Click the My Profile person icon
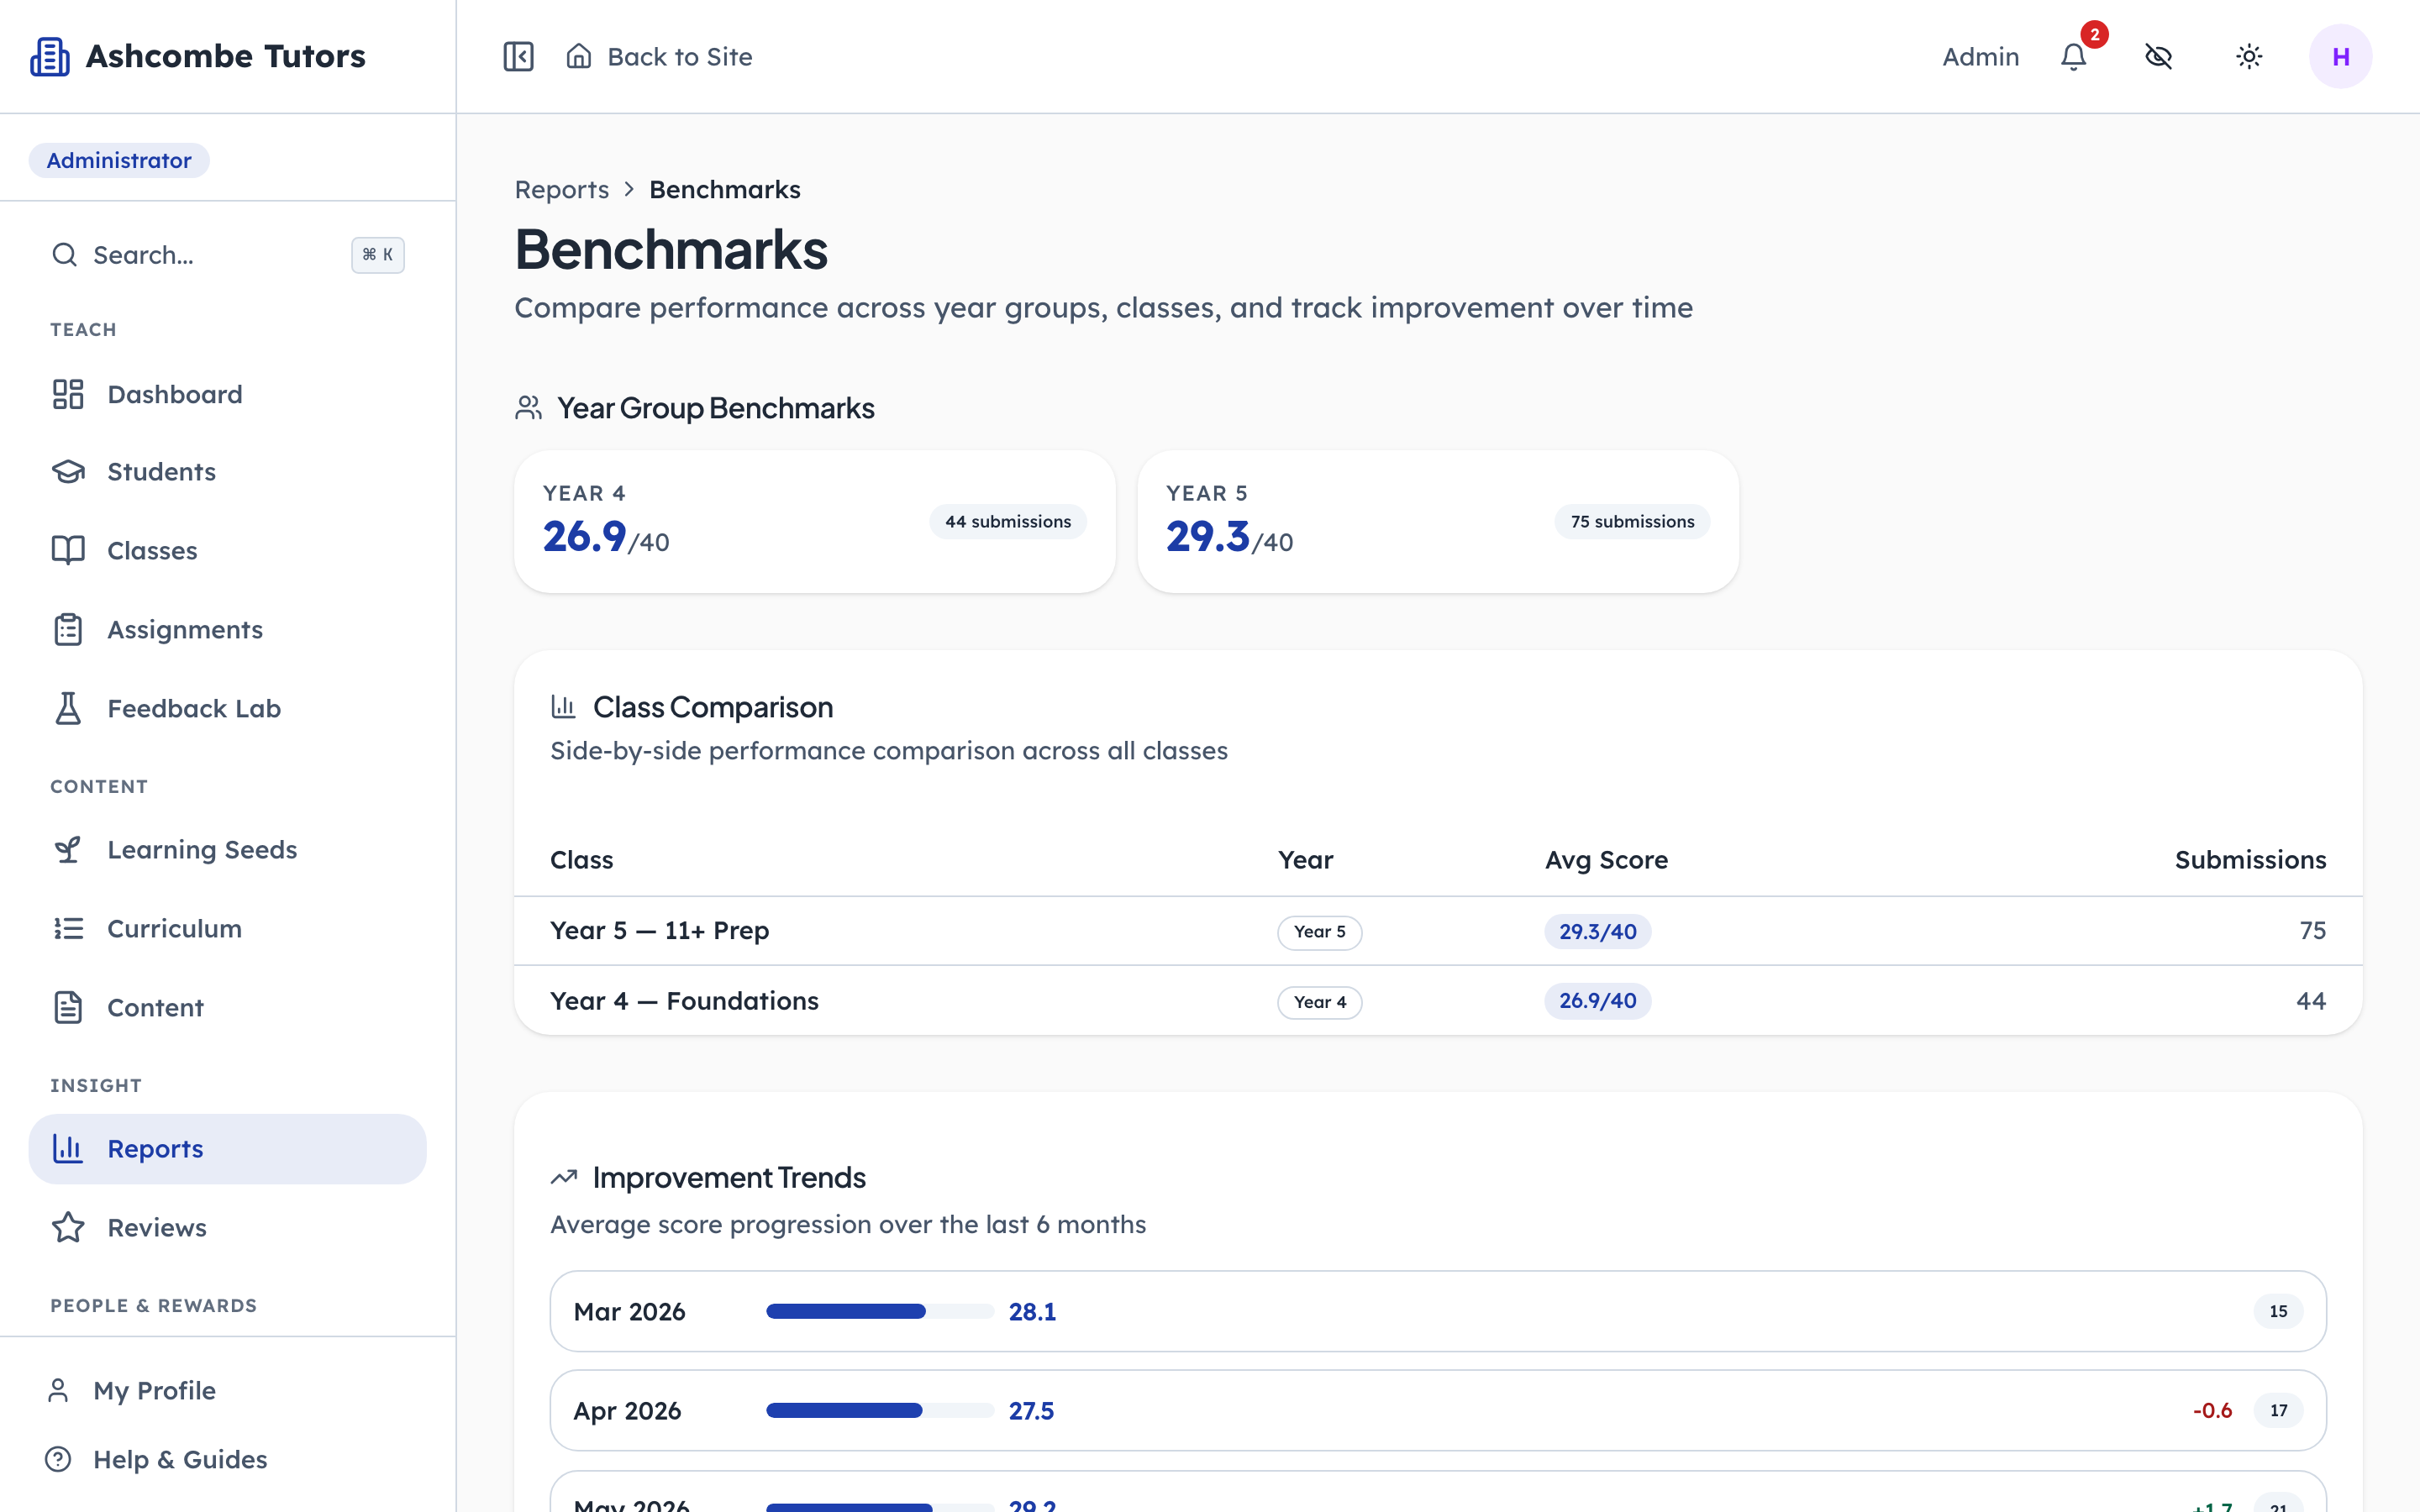Image resolution: width=2420 pixels, height=1512 pixels. 58,1390
